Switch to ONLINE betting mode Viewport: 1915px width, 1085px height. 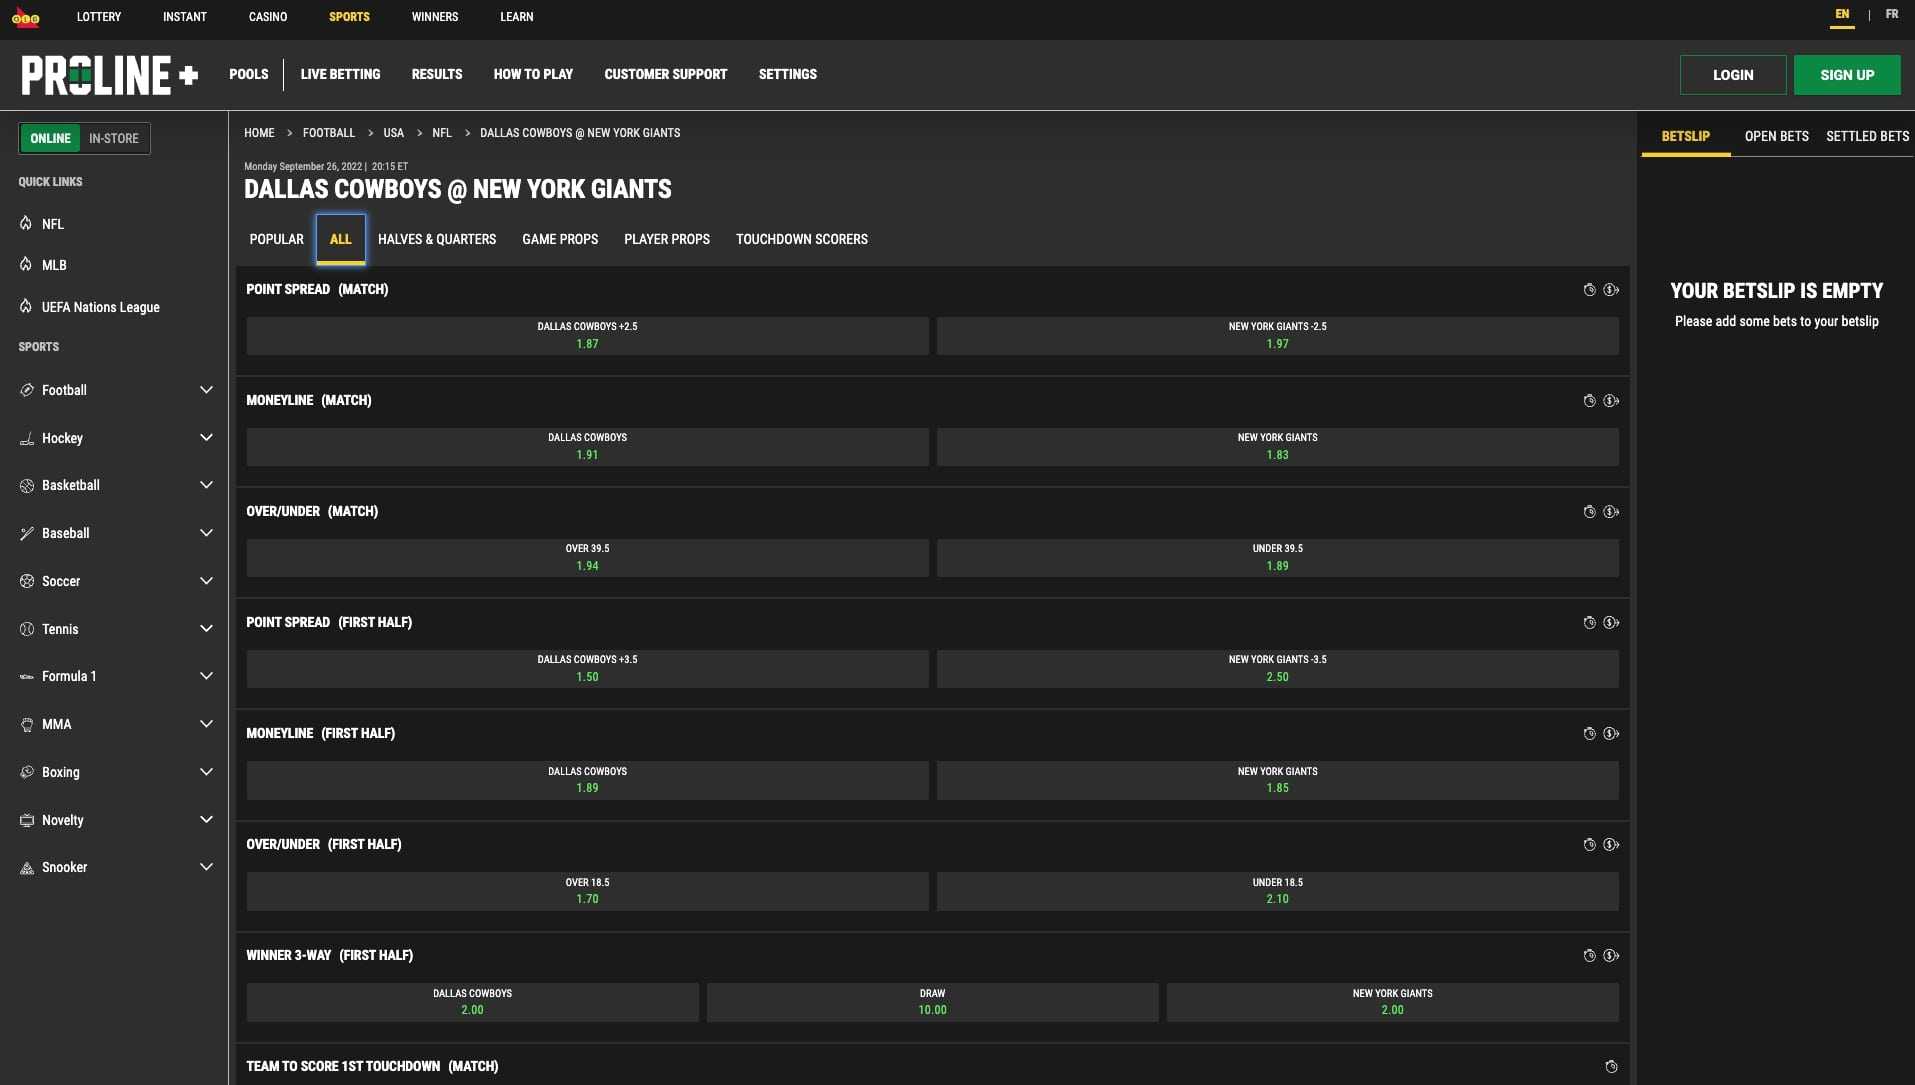[50, 138]
